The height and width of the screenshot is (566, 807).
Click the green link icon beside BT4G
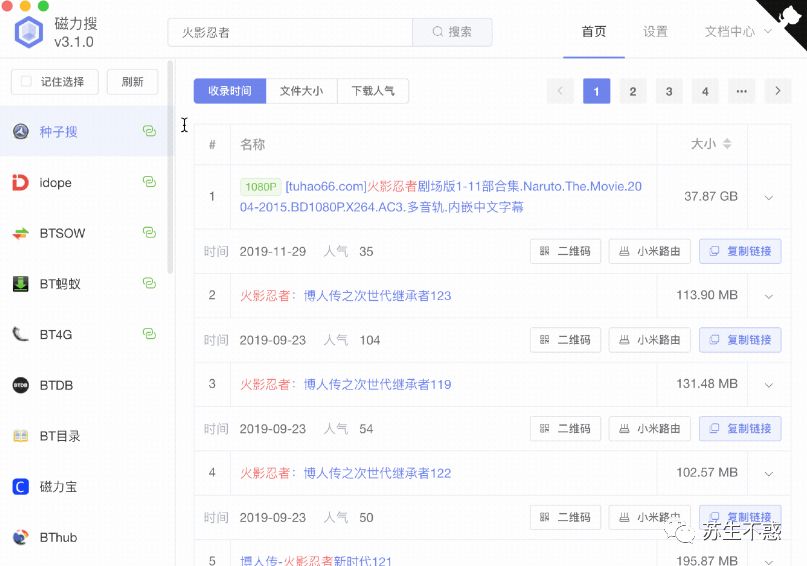(149, 334)
